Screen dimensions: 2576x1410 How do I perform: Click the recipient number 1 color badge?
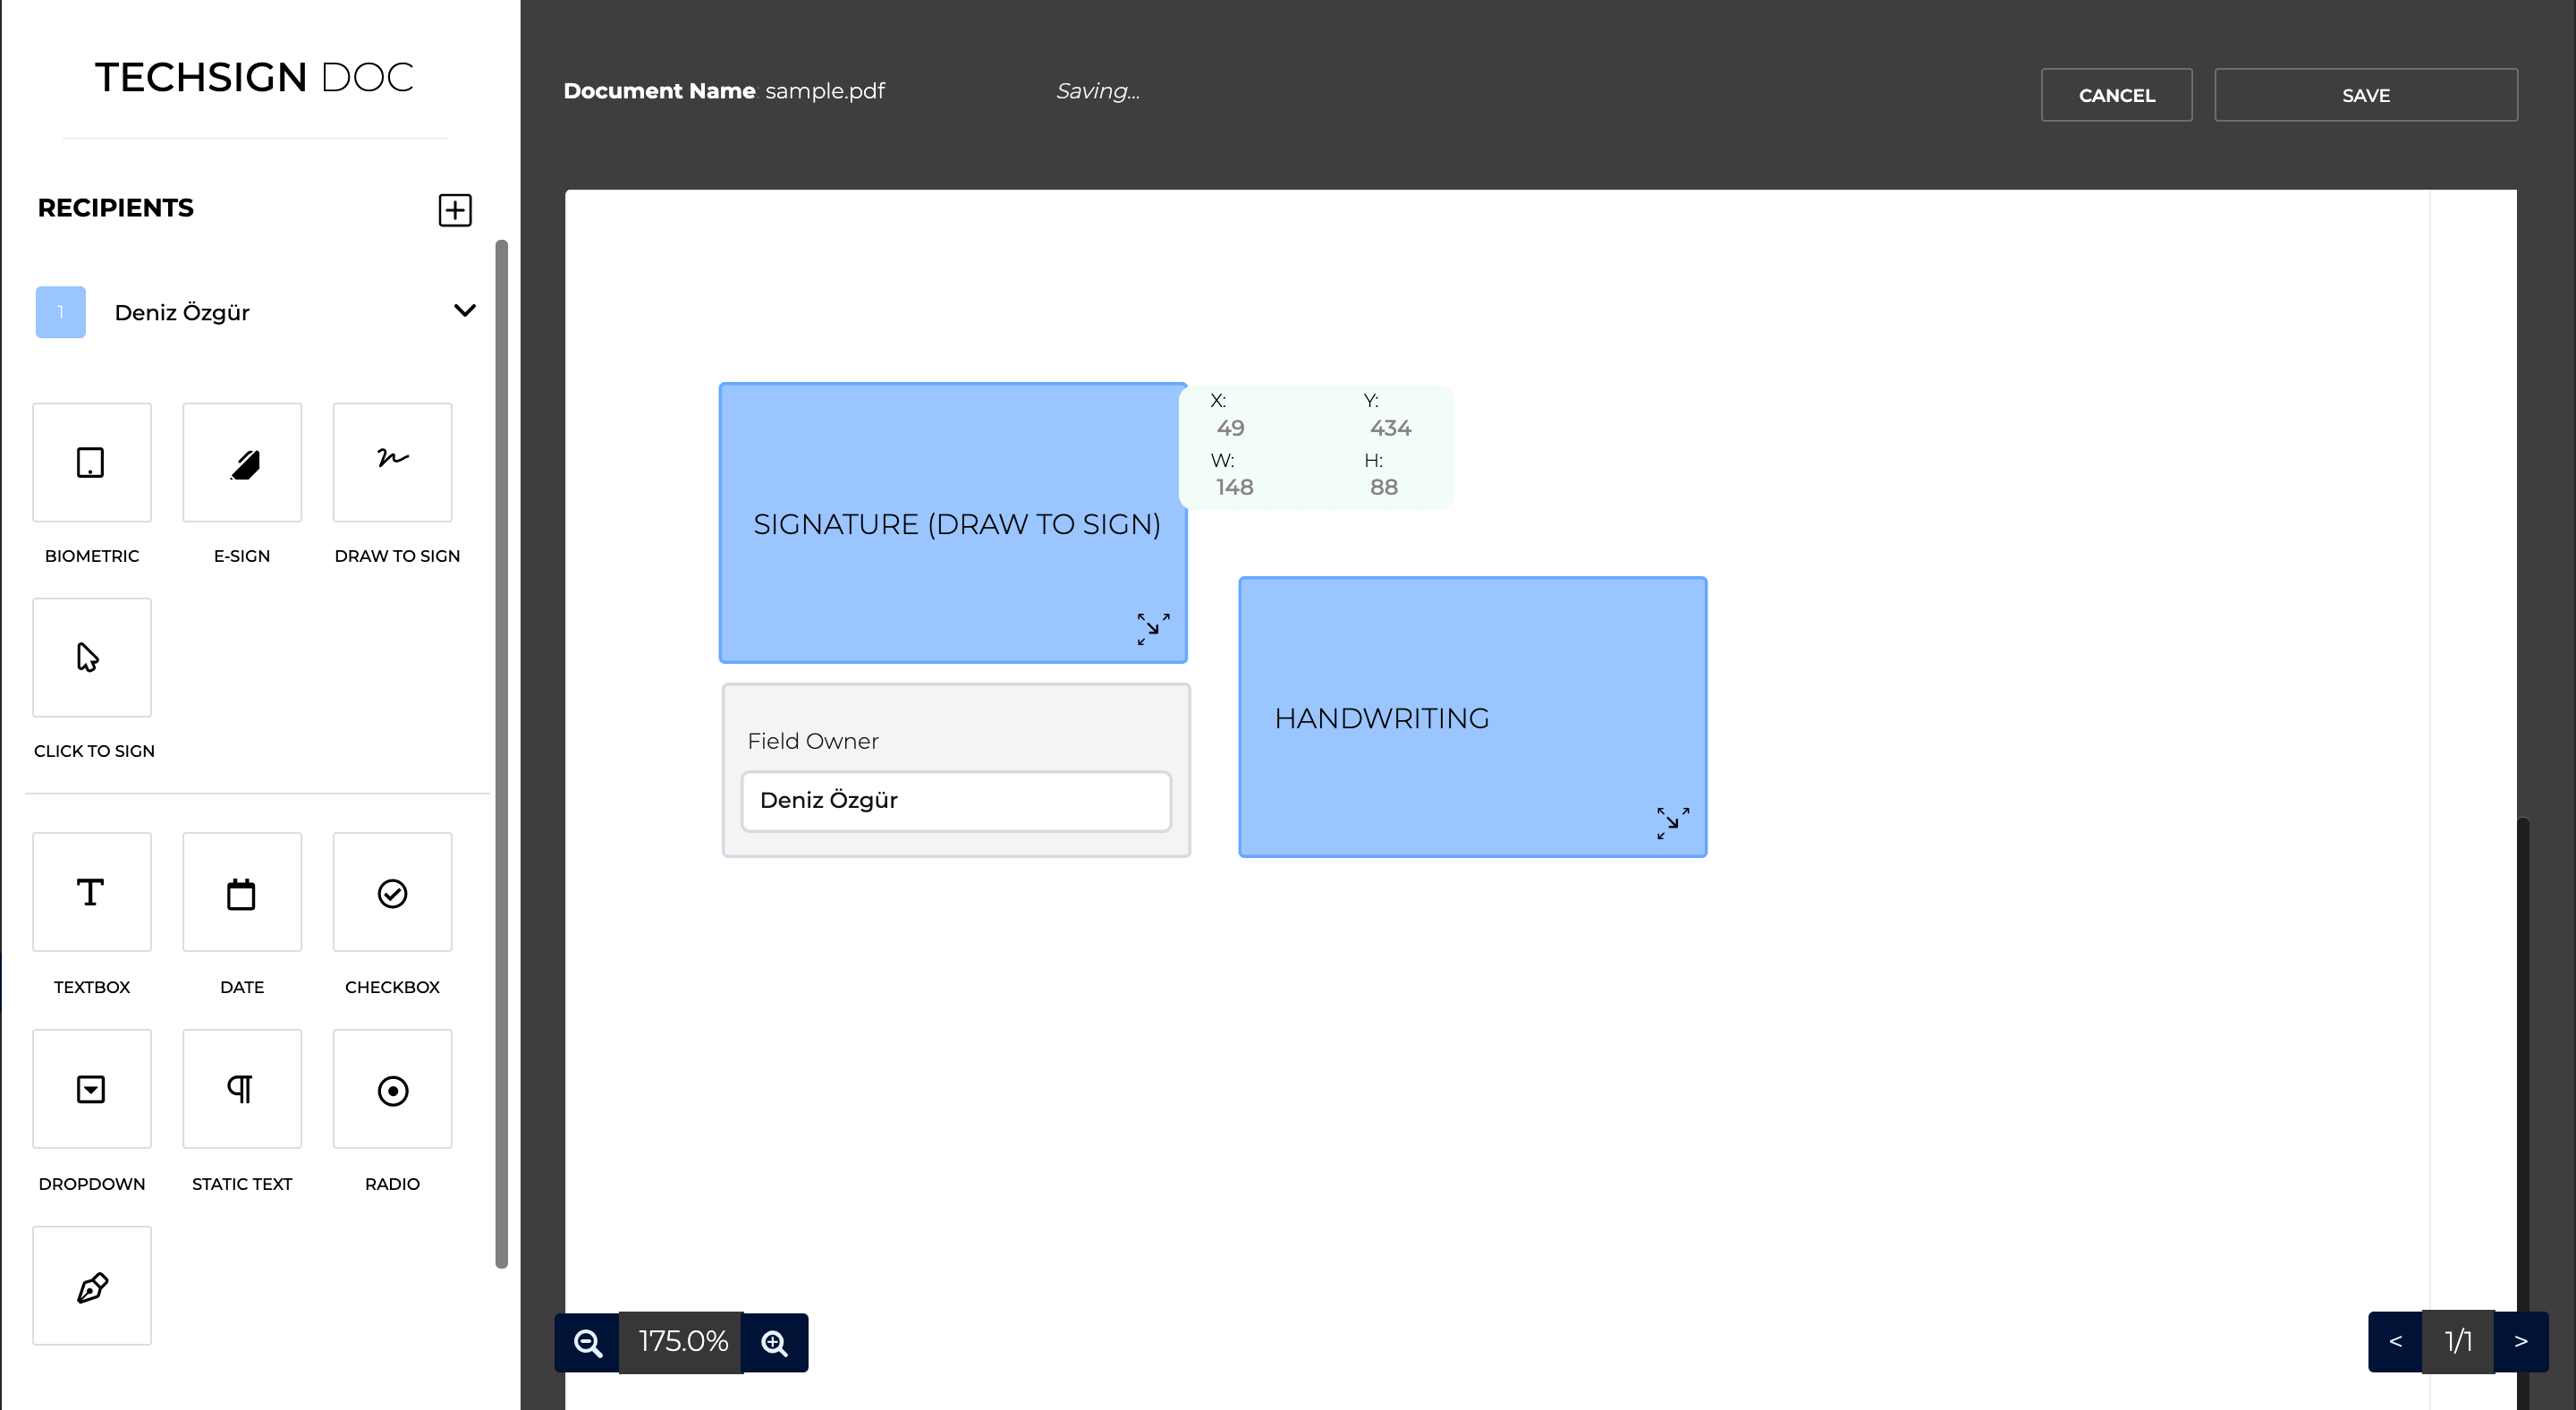(x=60, y=312)
